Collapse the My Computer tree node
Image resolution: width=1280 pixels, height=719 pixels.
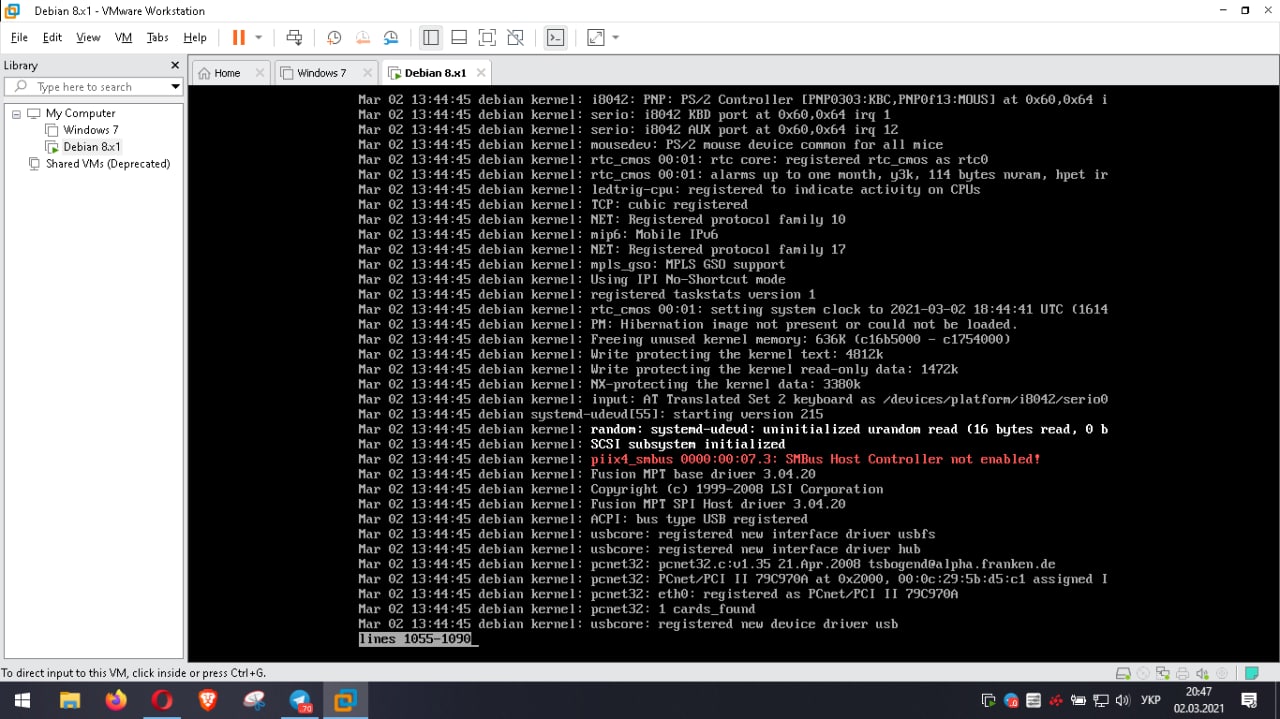point(16,114)
